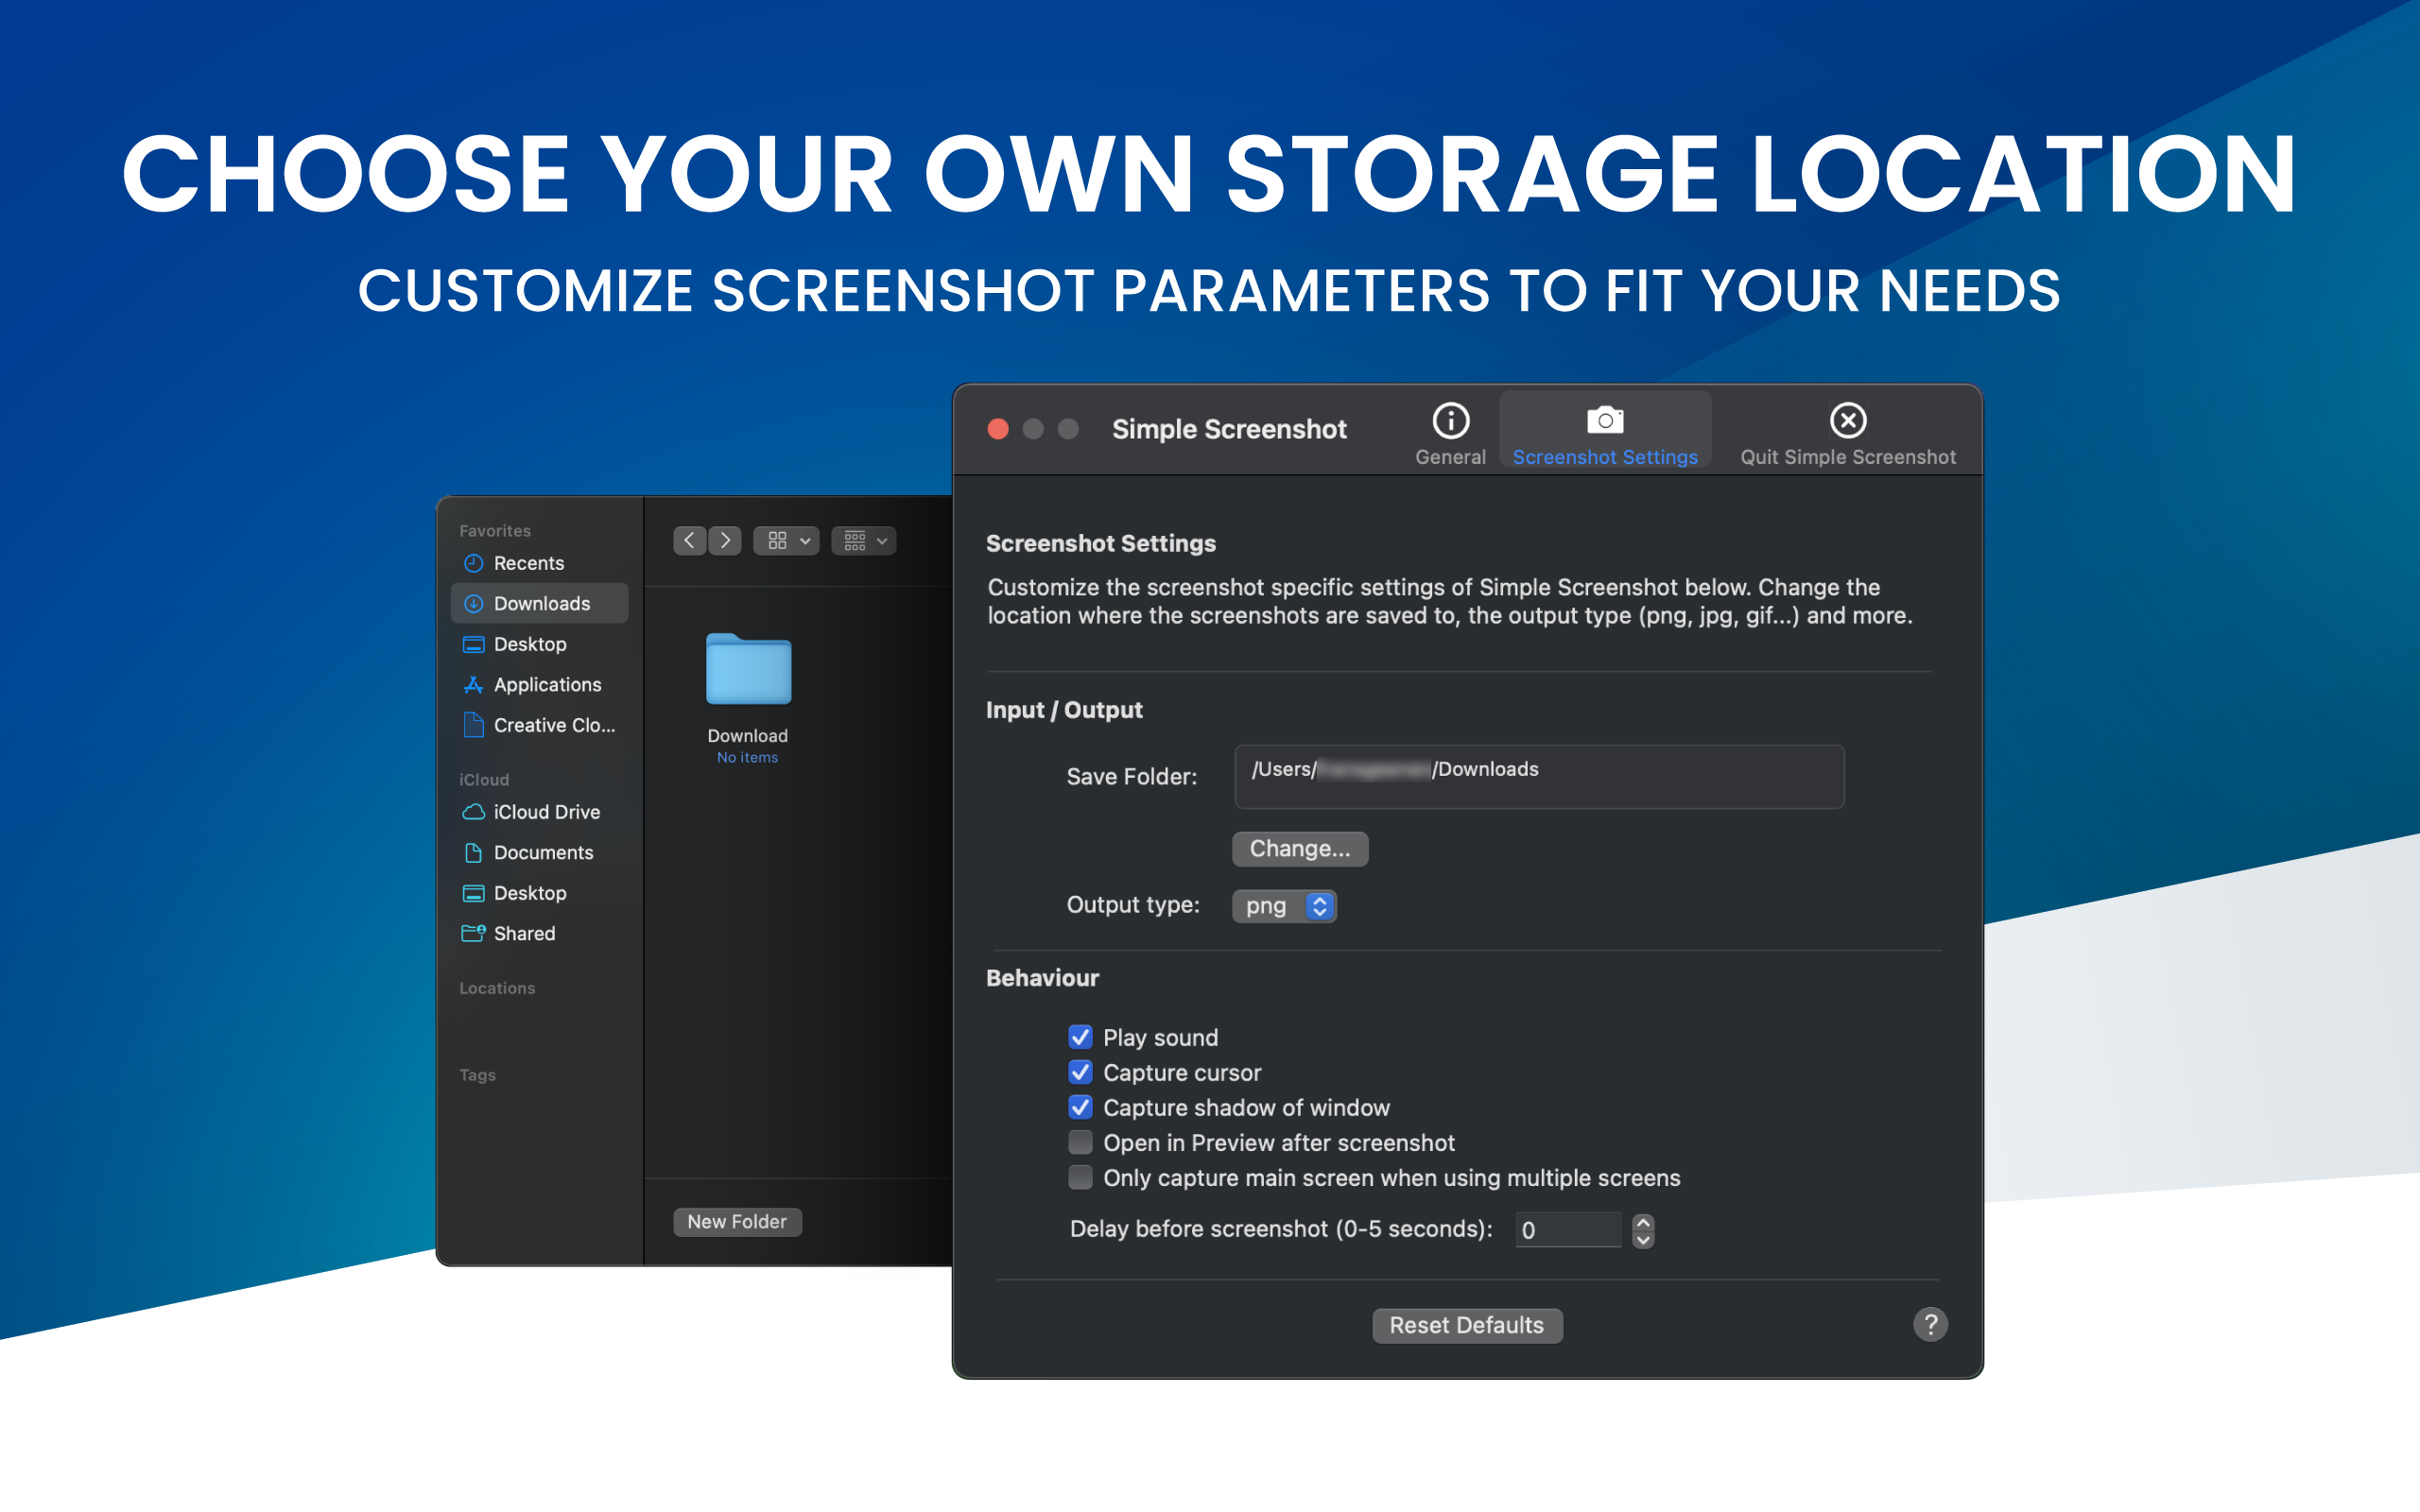Open the General tab info icon
Image resolution: width=2420 pixels, height=1512 pixels.
coord(1450,421)
